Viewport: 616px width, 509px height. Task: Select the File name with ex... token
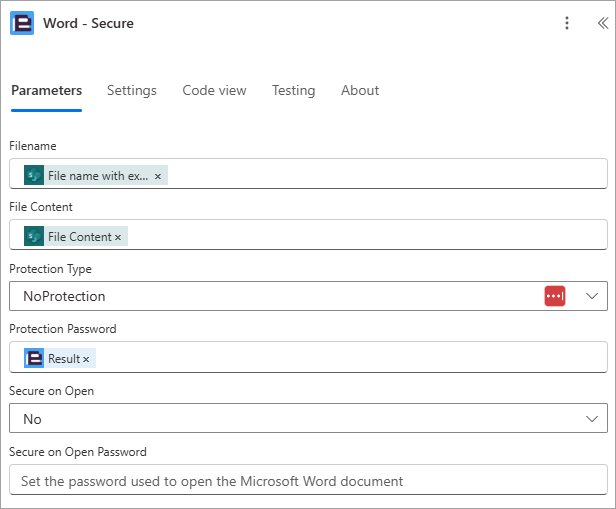98,176
